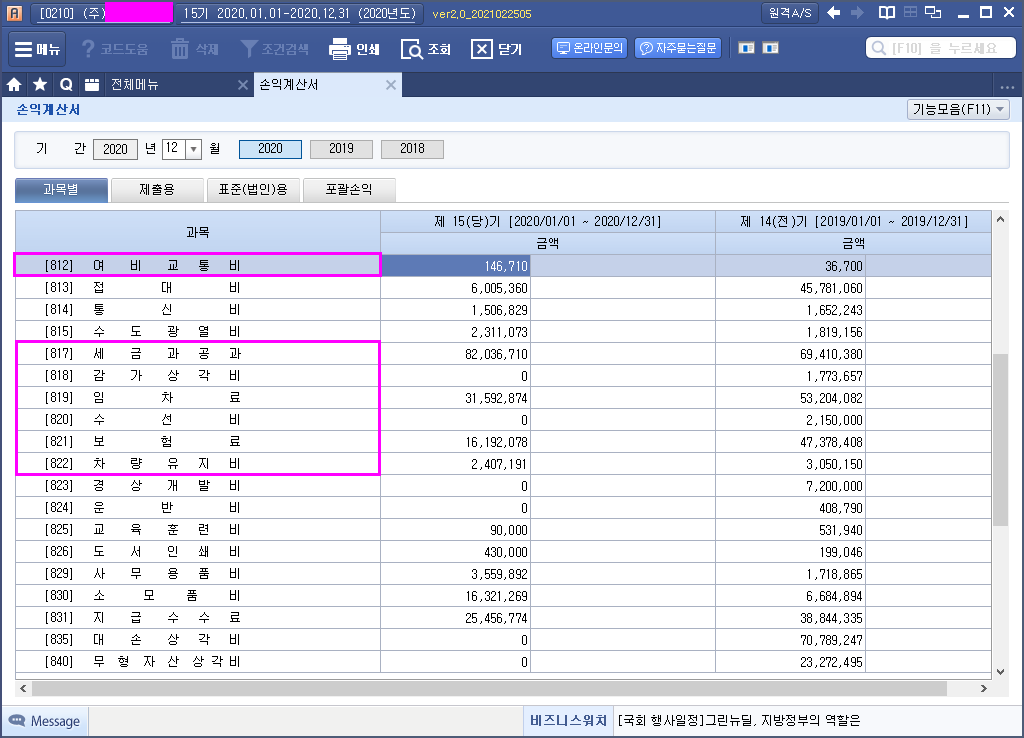Screen dimensions: 1024x738
Task: Click amount 82,036,710 cell
Action: 455,354
